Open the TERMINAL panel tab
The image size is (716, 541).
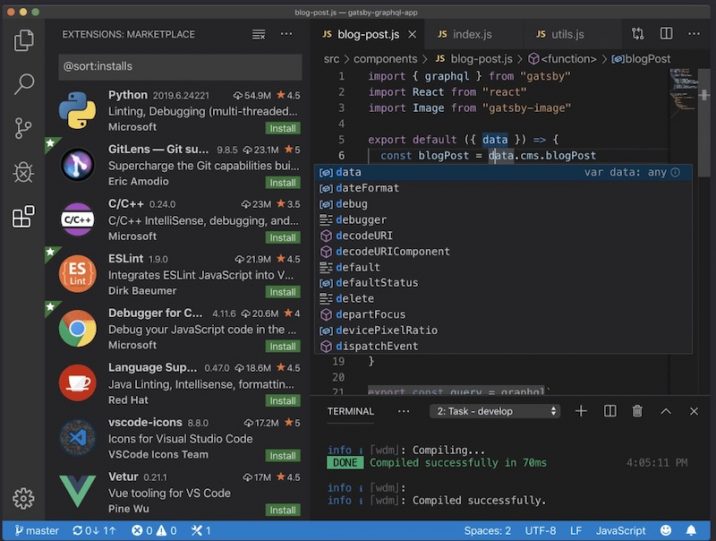click(x=350, y=411)
